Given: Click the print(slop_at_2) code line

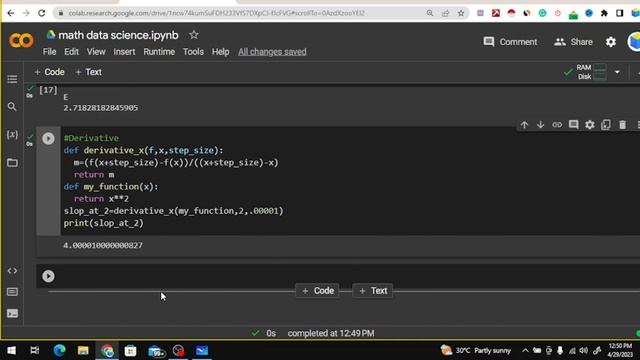Looking at the screenshot, I should click(104, 223).
